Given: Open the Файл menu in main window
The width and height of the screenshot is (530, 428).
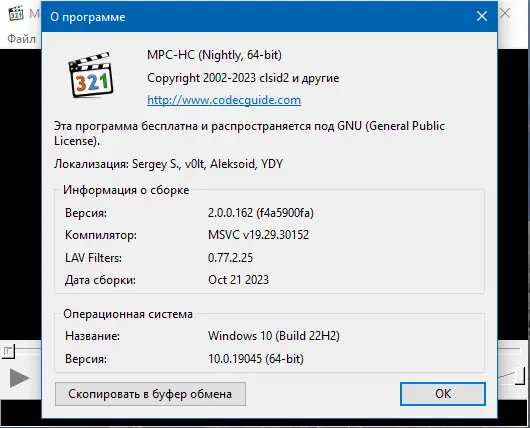Looking at the screenshot, I should (21, 39).
